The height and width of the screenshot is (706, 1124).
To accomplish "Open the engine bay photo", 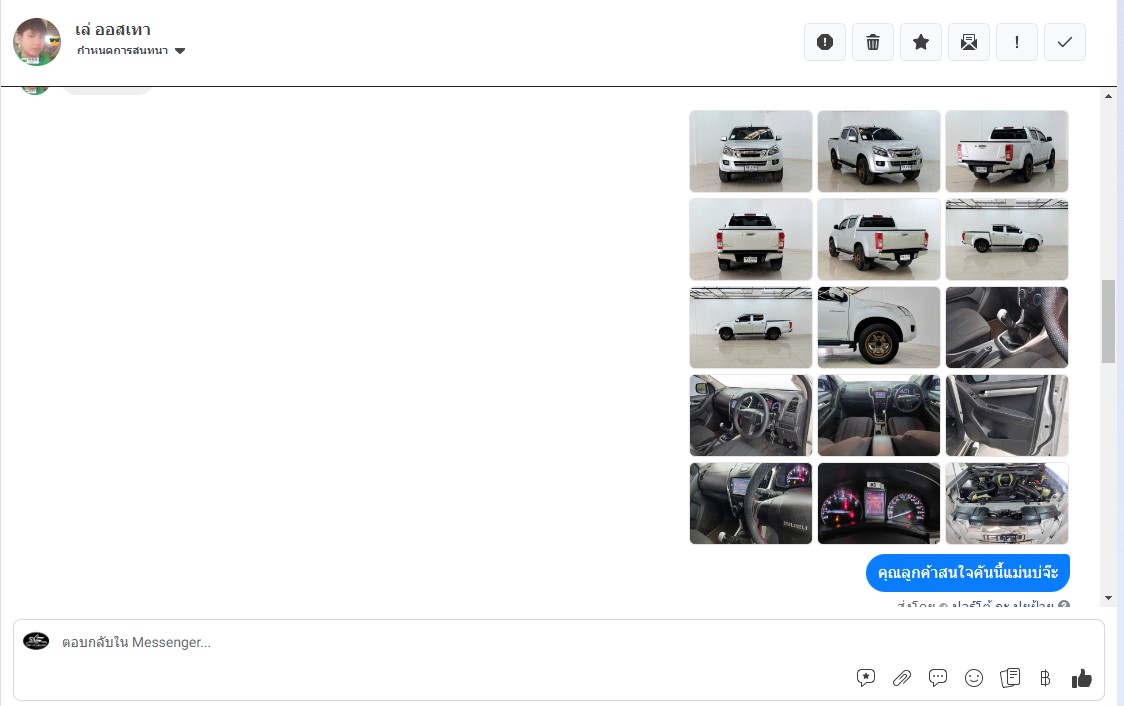I will pyautogui.click(x=1006, y=503).
